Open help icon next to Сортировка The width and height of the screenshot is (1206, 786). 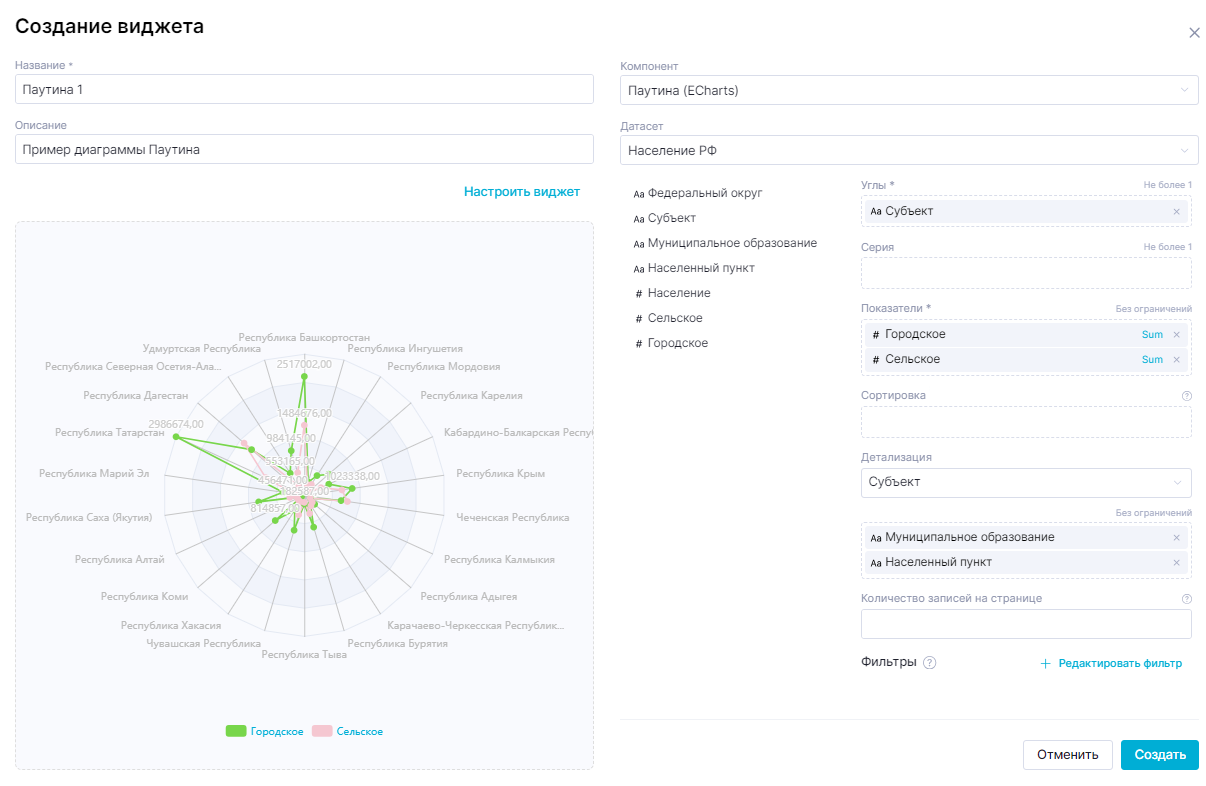coord(1186,396)
